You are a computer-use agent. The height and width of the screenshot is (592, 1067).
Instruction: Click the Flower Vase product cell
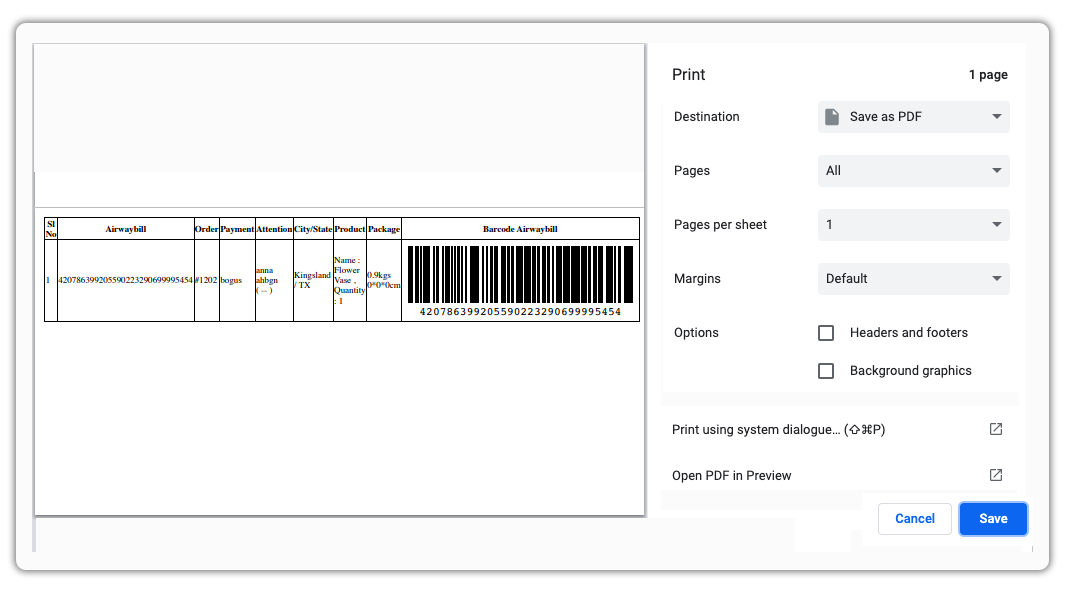click(350, 280)
